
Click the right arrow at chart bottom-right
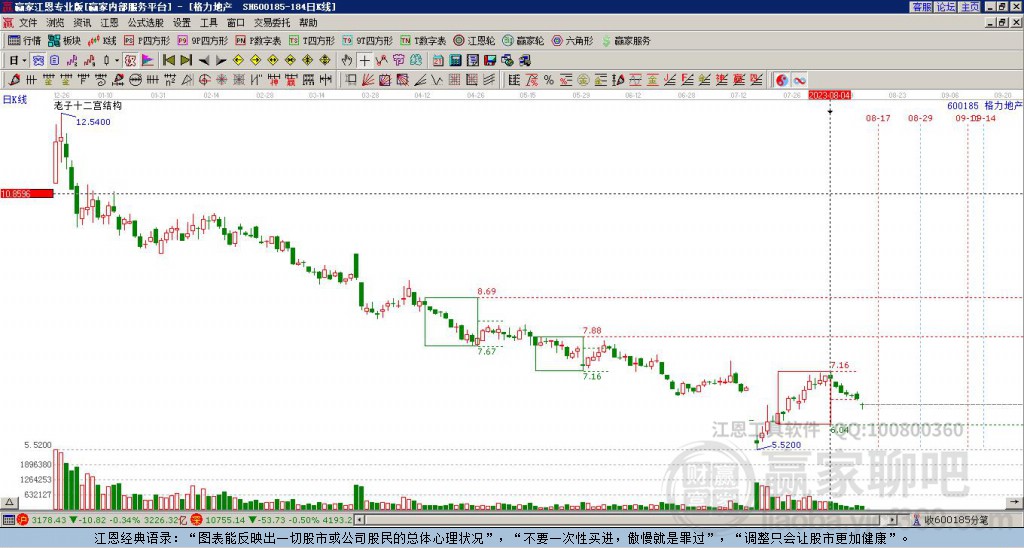tap(1015, 502)
